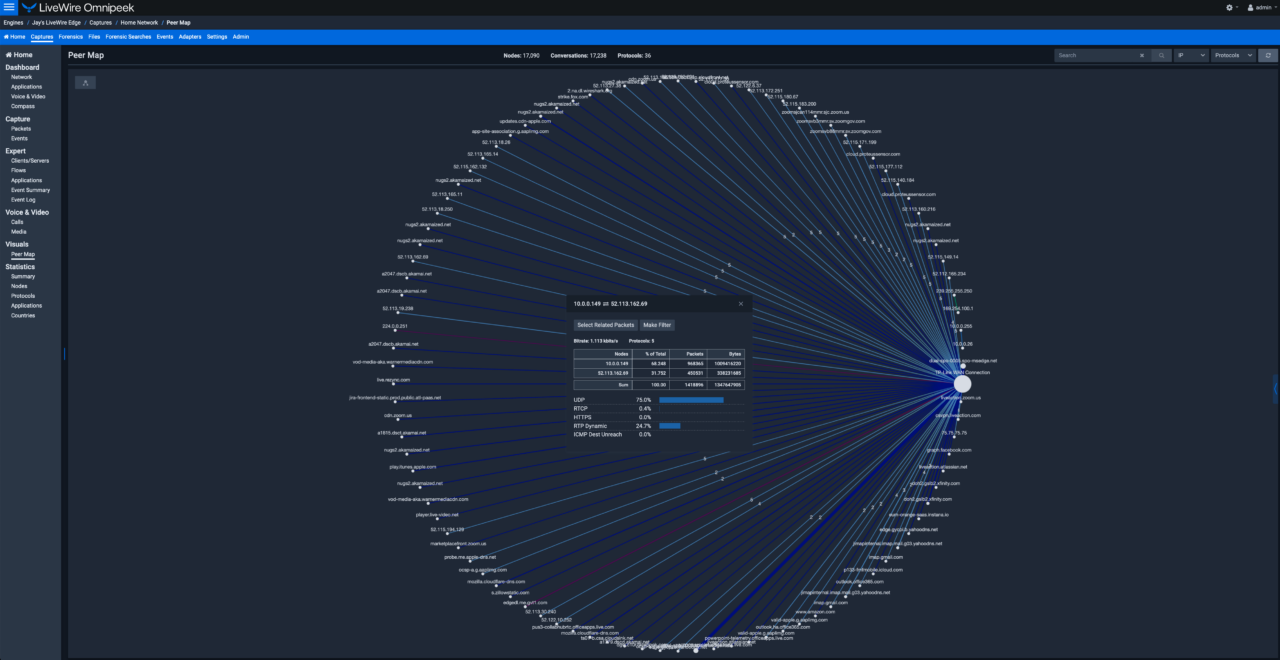
Task: Expand the IP address type dropdown
Action: coord(1191,55)
